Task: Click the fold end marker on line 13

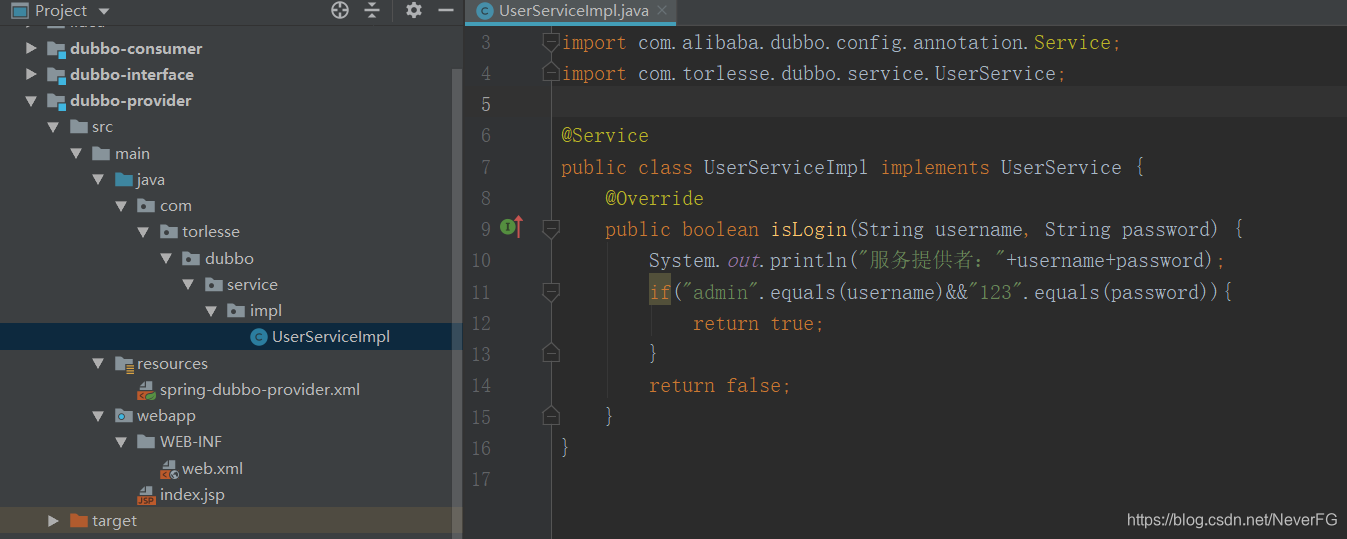Action: coord(550,353)
